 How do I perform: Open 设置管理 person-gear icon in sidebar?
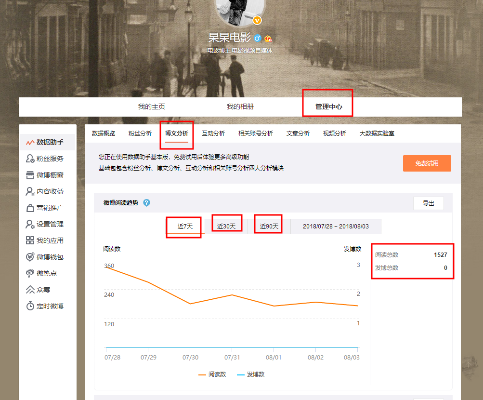[x=30, y=224]
